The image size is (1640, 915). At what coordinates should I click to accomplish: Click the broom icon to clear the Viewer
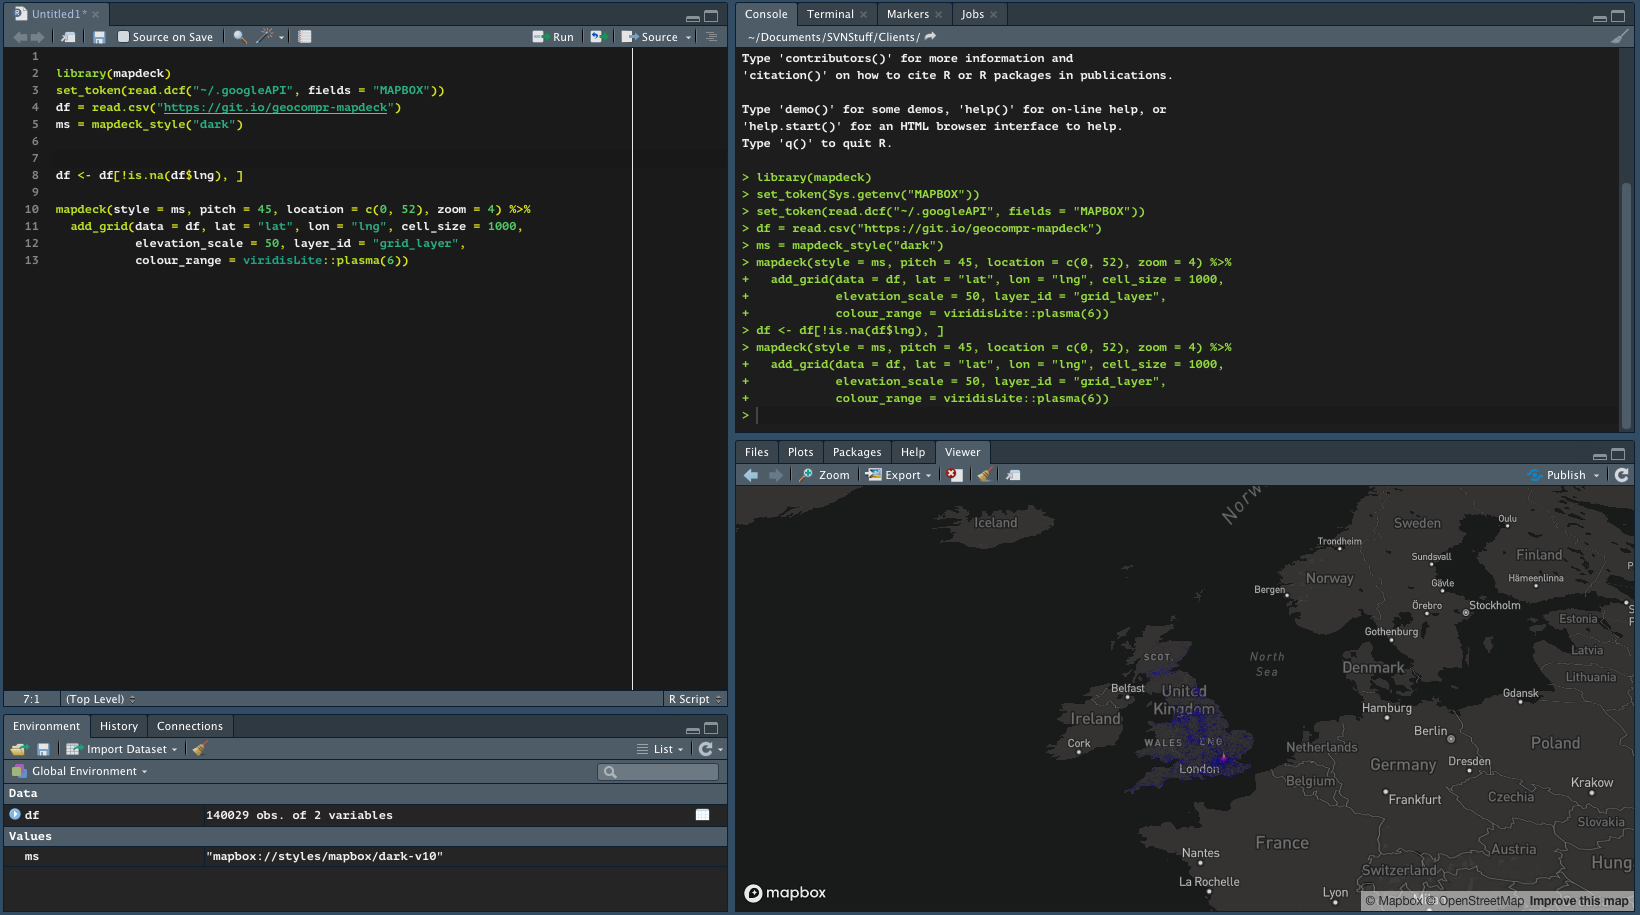tap(984, 474)
